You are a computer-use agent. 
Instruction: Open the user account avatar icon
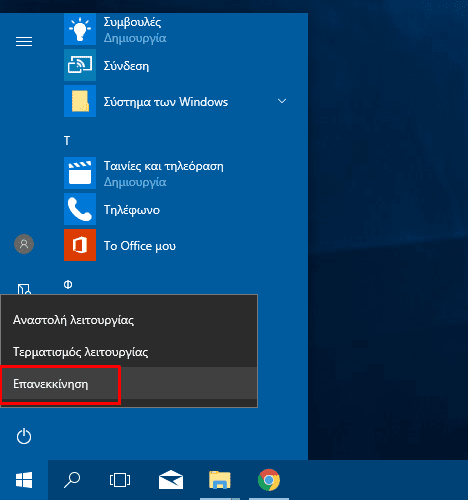click(24, 244)
